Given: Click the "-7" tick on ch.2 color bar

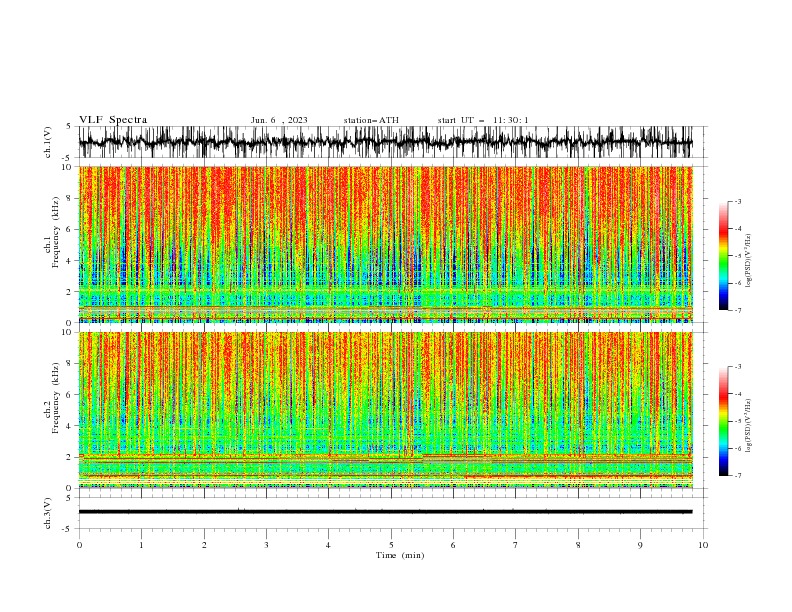Looking at the screenshot, I should 738,476.
